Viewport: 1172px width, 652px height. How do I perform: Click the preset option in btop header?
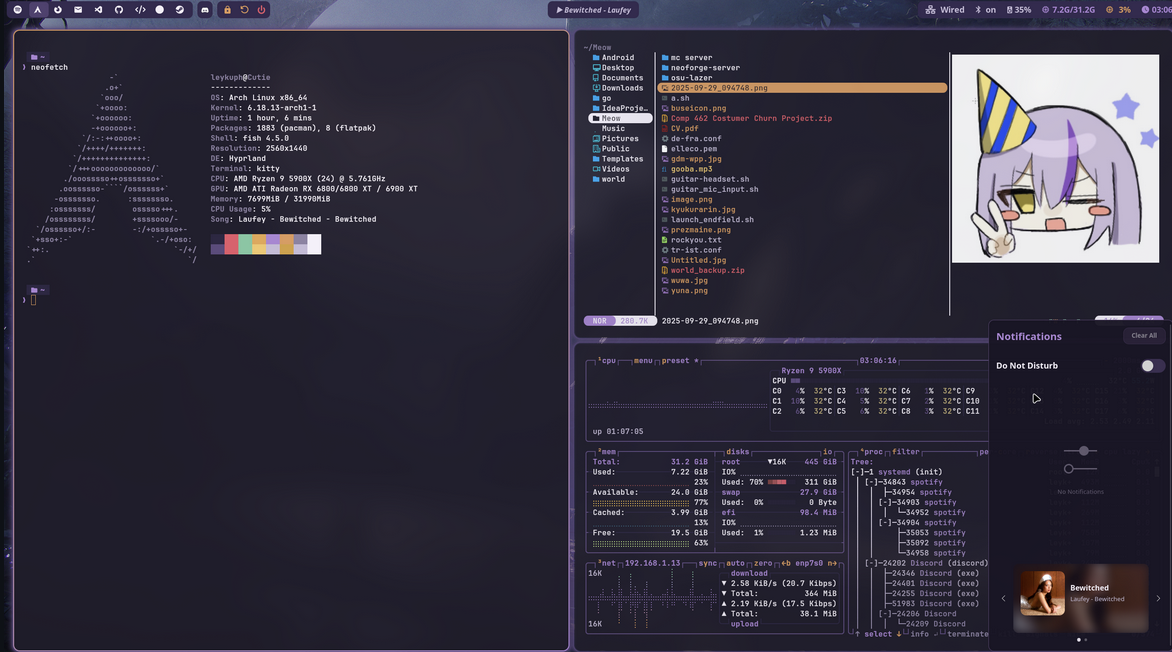675,360
